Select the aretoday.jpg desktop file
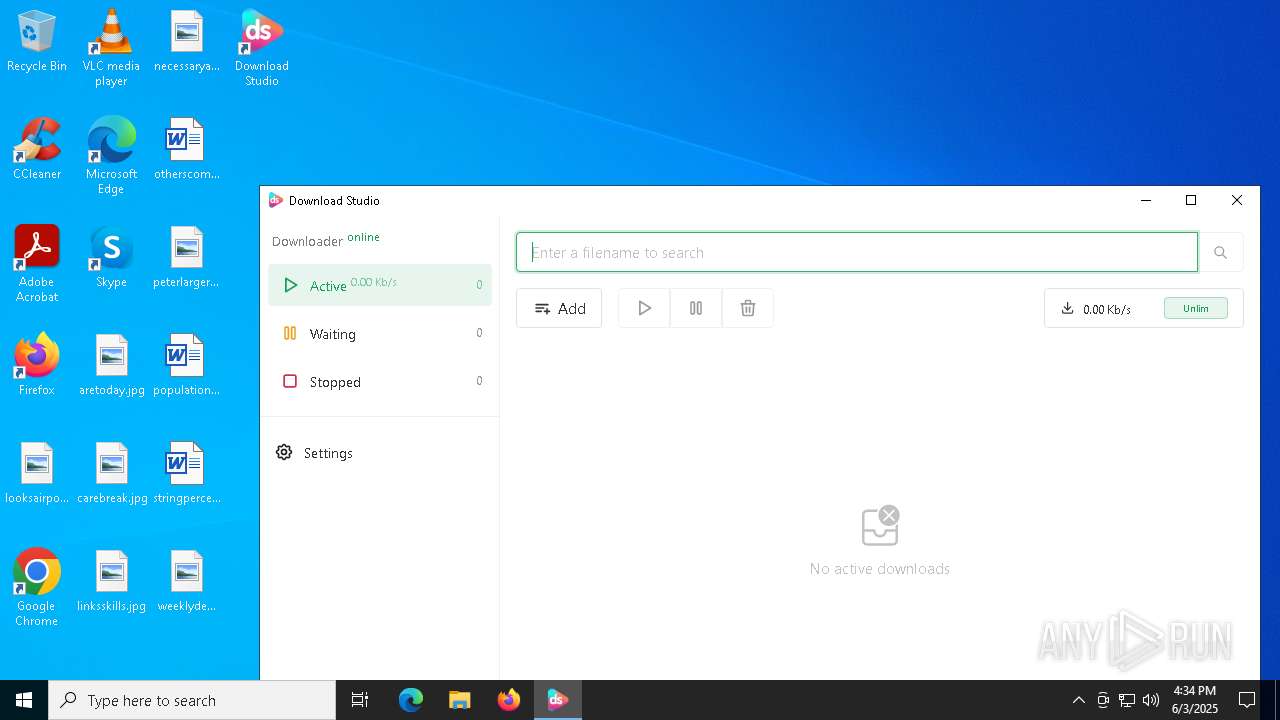 (x=111, y=366)
